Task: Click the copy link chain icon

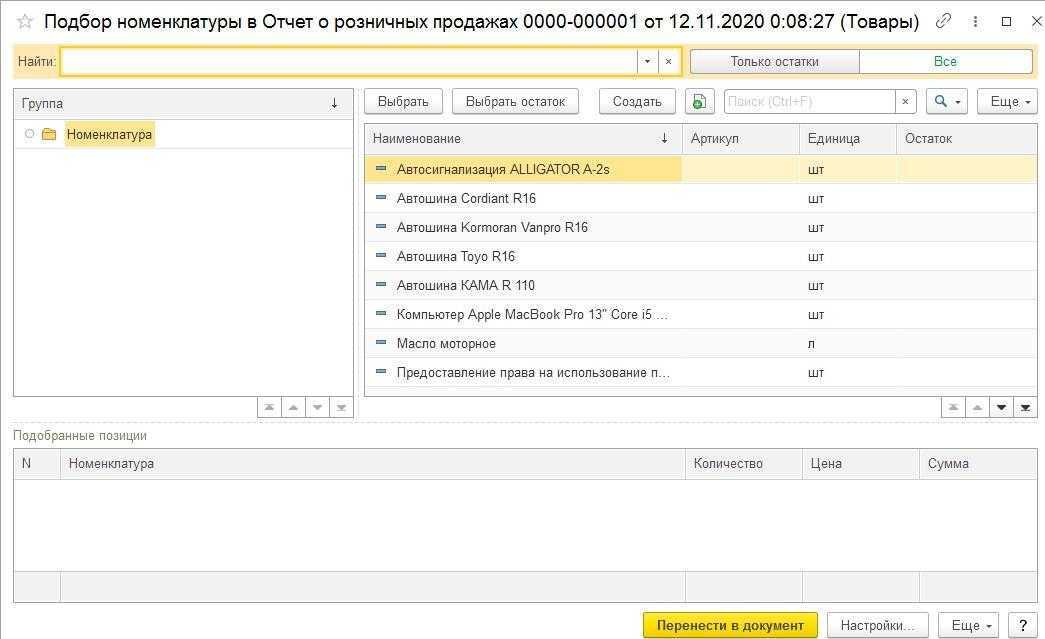Action: [x=943, y=21]
